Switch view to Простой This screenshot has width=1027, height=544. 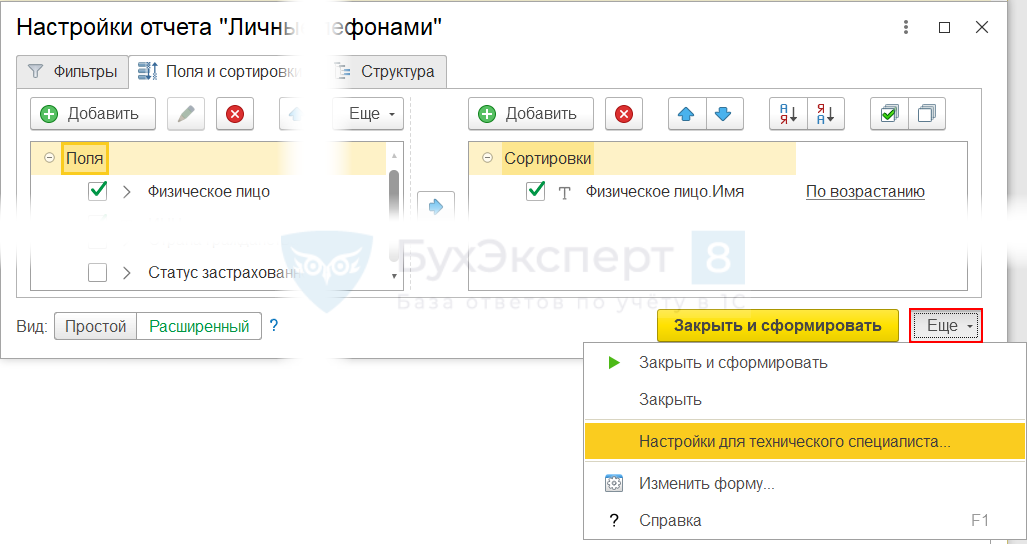tap(96, 326)
